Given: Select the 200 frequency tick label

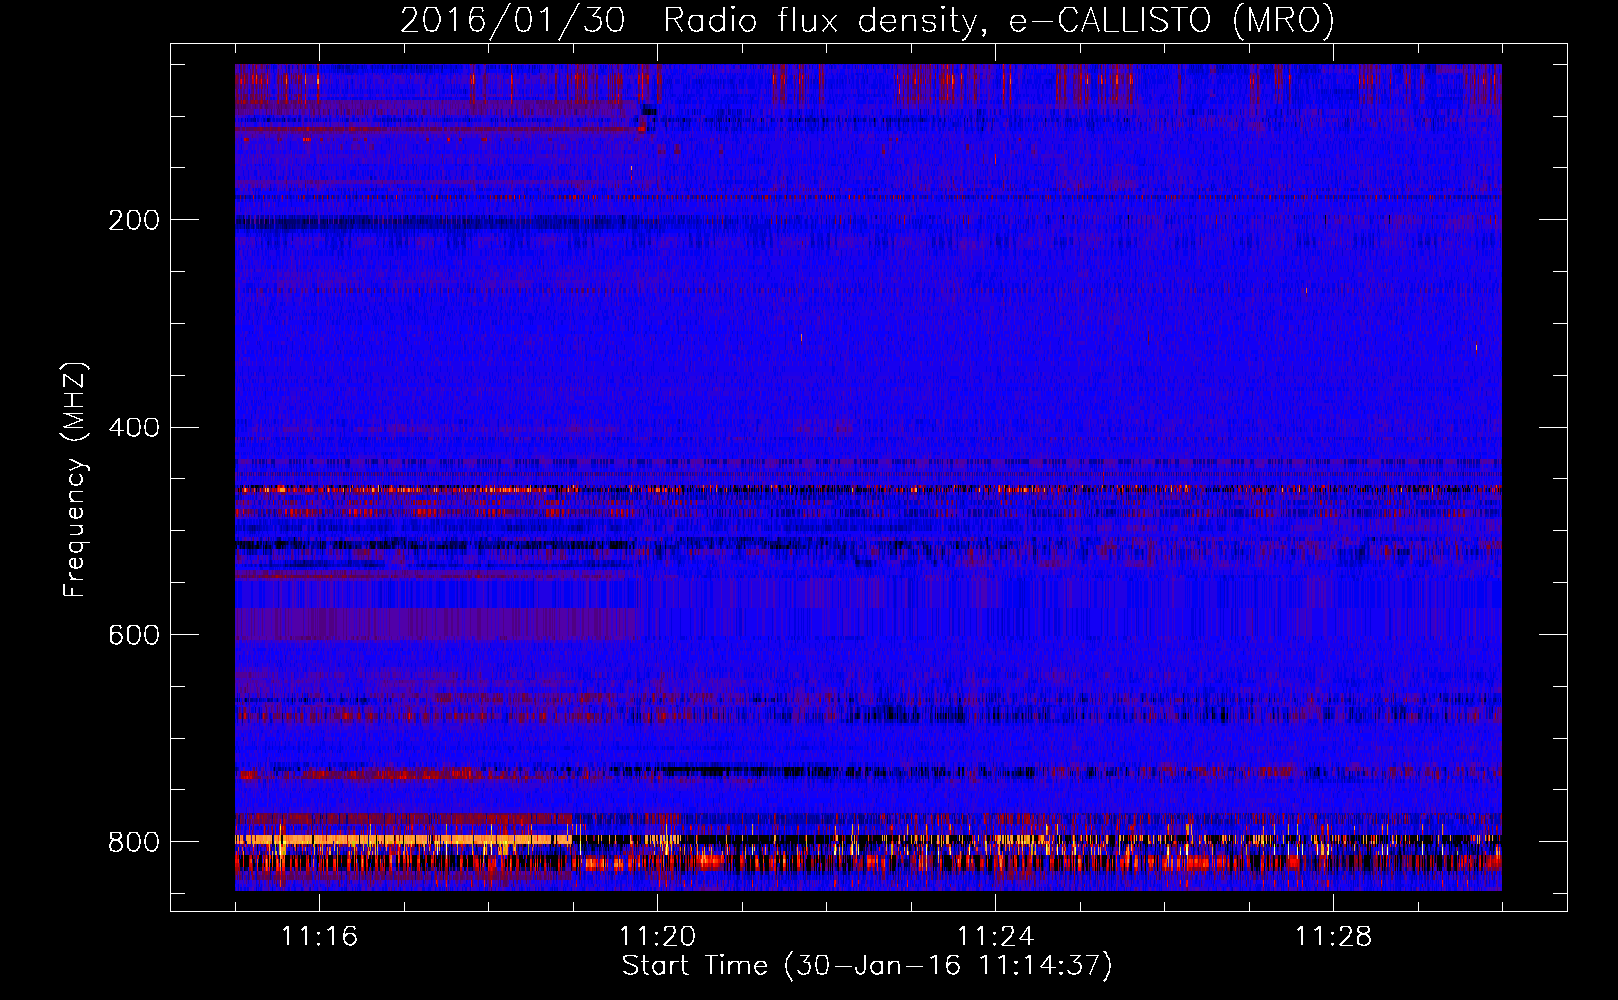Looking at the screenshot, I should (134, 220).
